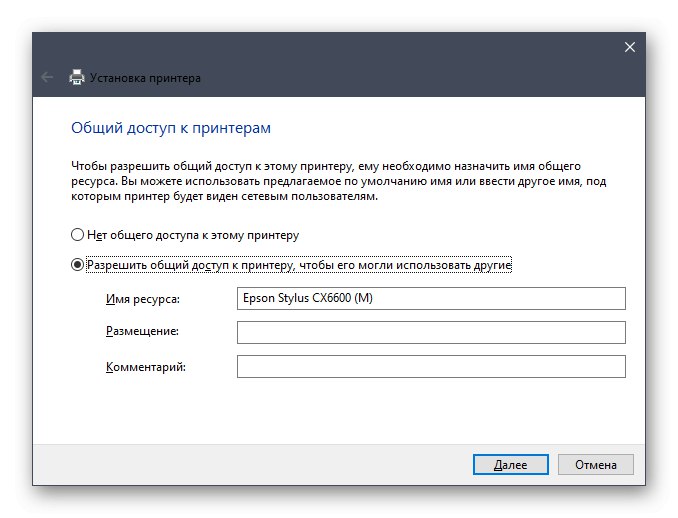
Task: Select the Нет общего доступа radio circle
Action: point(78,235)
